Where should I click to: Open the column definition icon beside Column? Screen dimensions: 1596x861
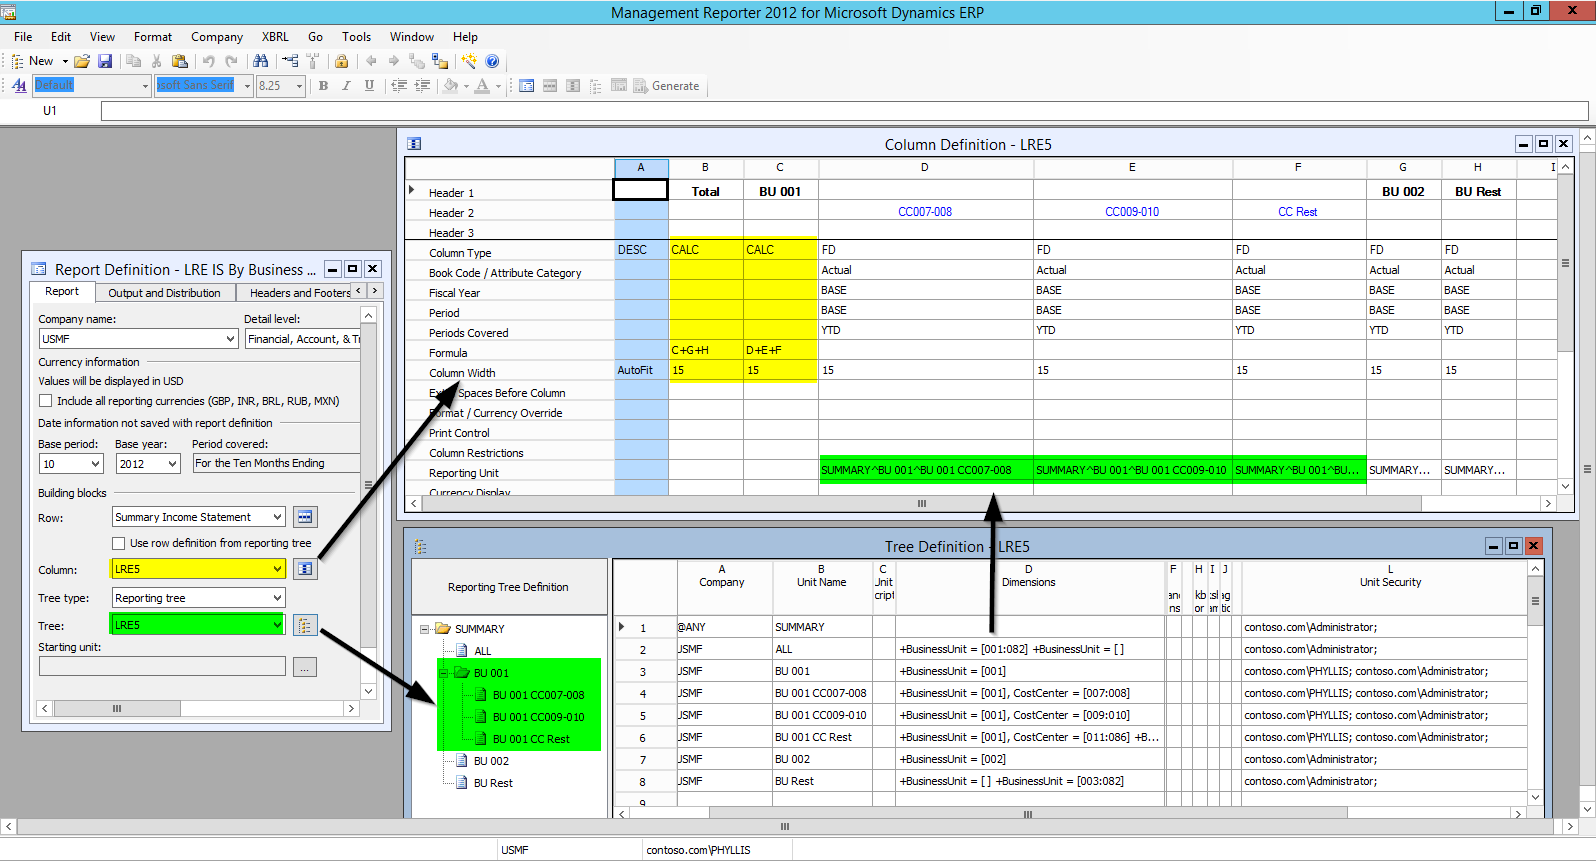pos(305,569)
